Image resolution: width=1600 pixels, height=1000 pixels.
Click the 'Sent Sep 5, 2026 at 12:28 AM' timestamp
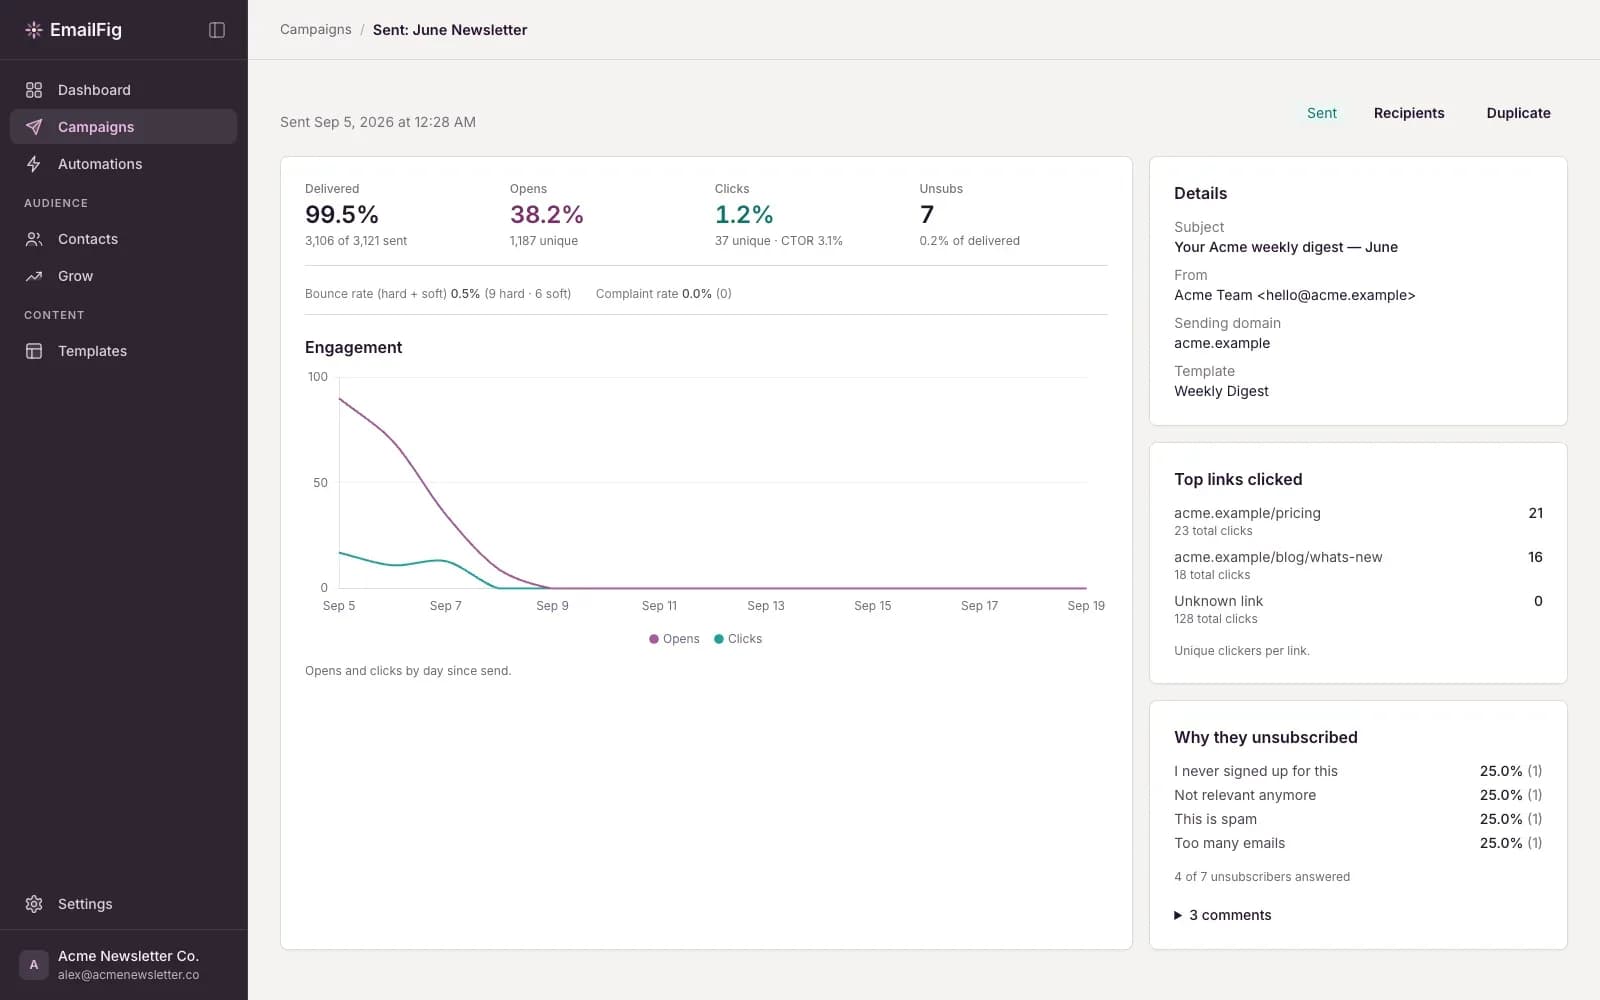click(x=378, y=122)
